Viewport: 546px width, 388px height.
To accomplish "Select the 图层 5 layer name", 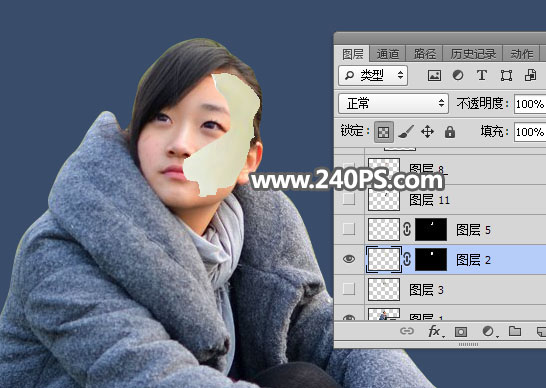I will click(473, 230).
